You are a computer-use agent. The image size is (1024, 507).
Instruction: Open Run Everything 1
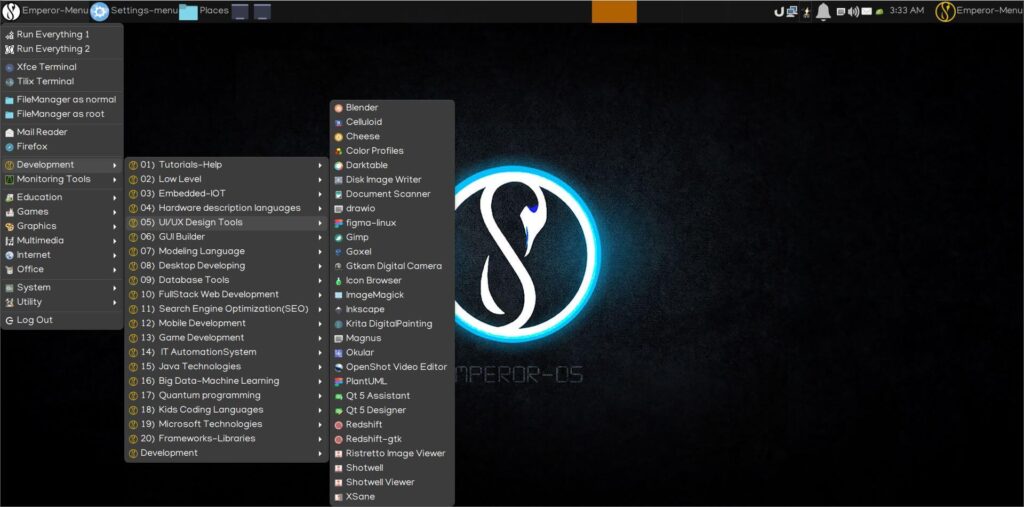pyautogui.click(x=62, y=35)
